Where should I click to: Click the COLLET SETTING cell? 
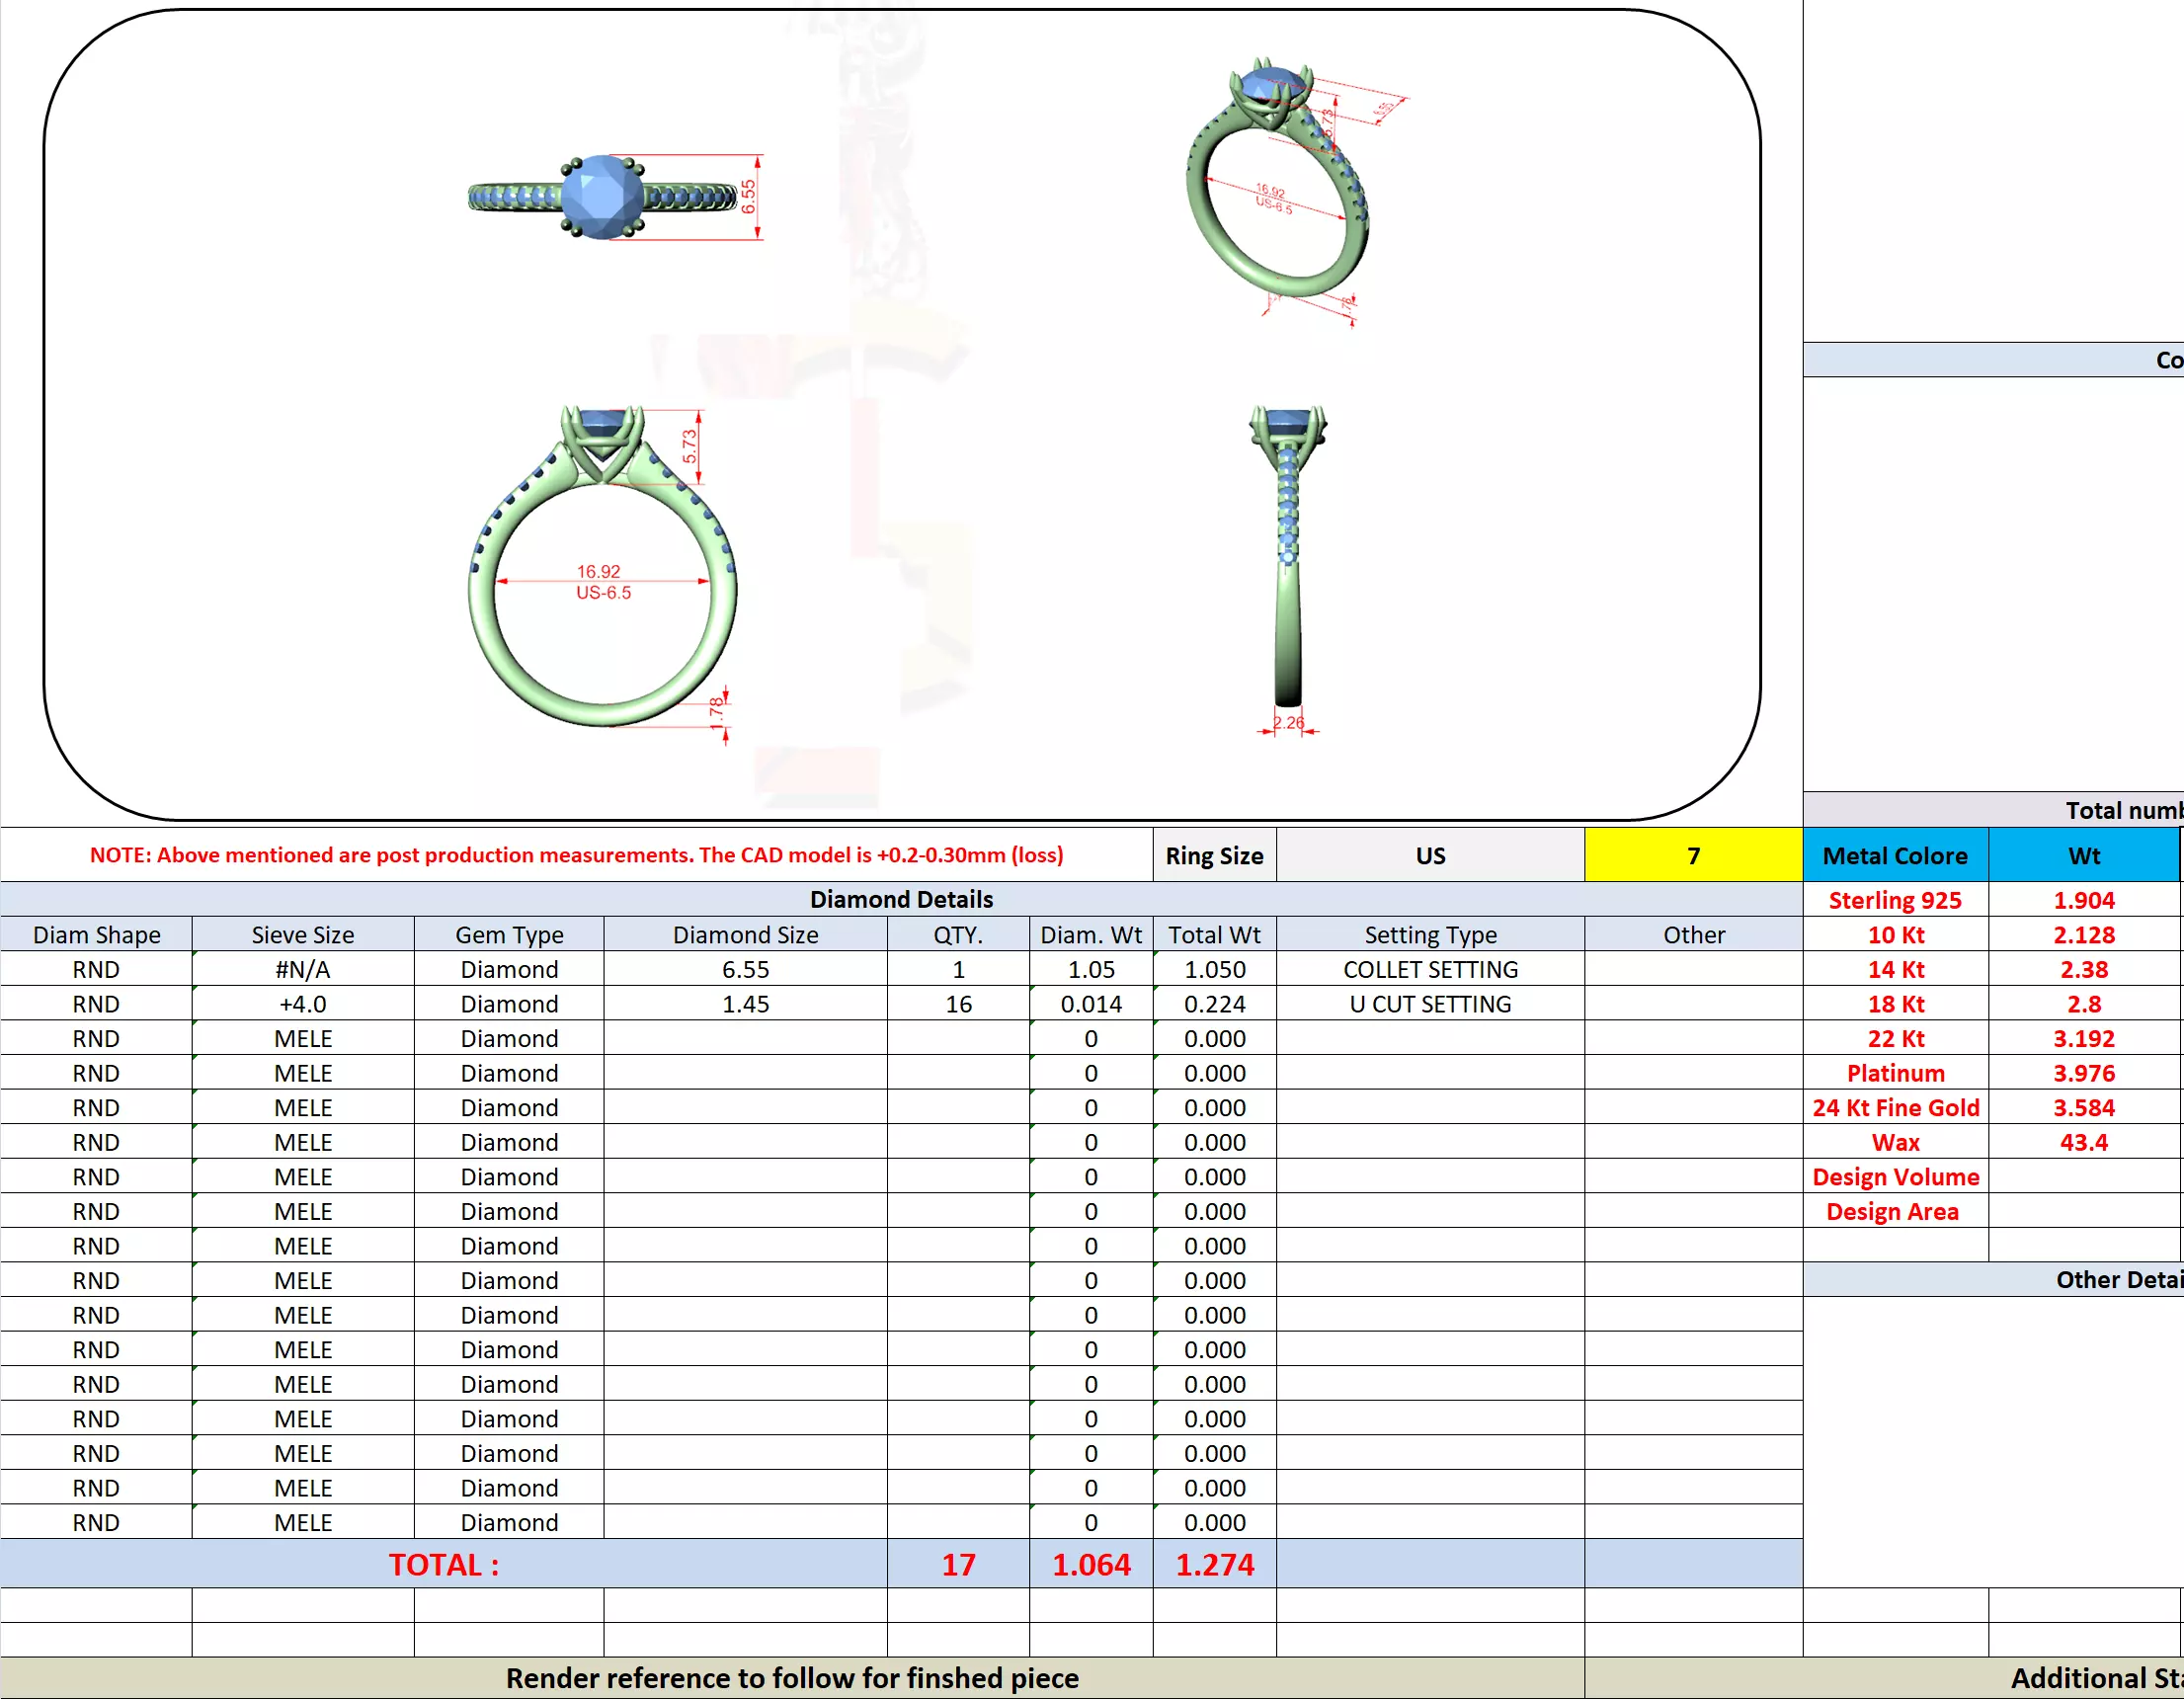[1429, 970]
